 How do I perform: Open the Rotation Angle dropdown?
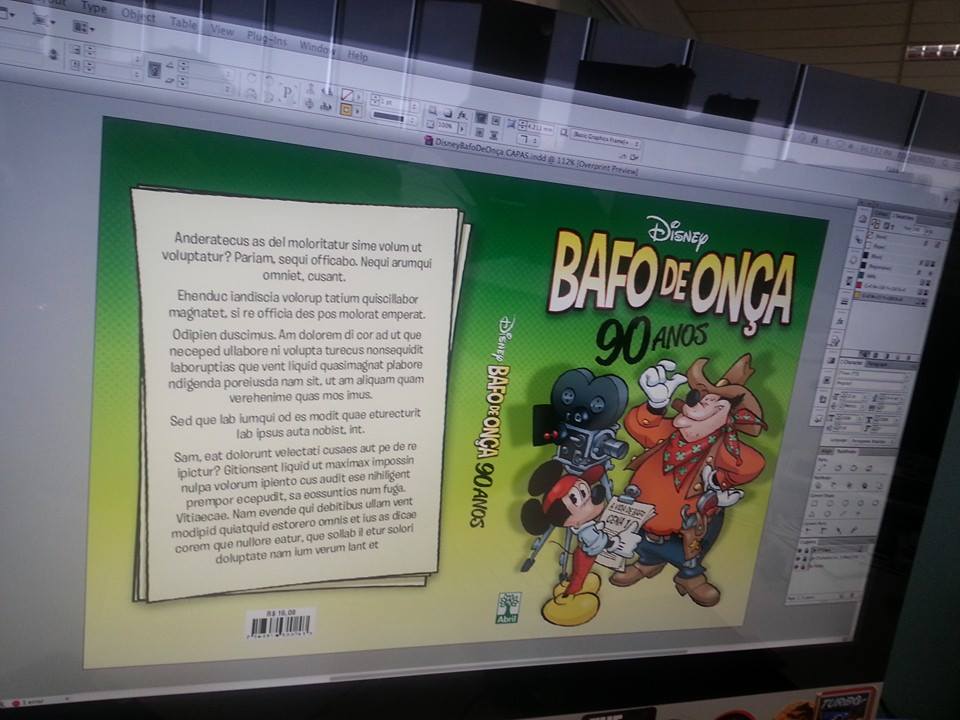coord(228,74)
